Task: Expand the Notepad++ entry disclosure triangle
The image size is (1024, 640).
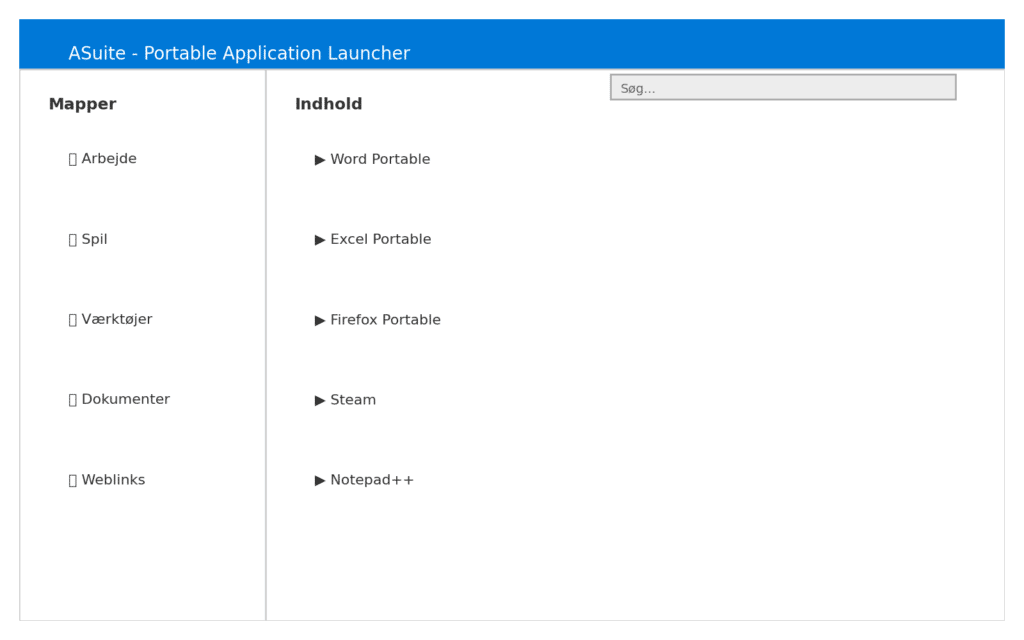Action: (320, 480)
